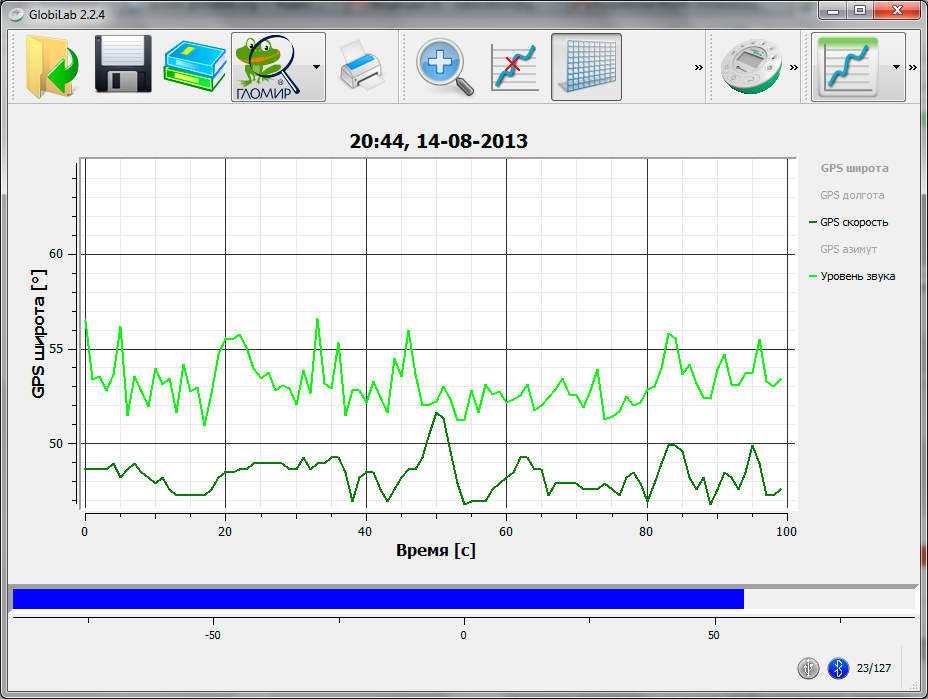The width and height of the screenshot is (928, 699).
Task: Click the USB connection status icon
Action: click(x=809, y=668)
